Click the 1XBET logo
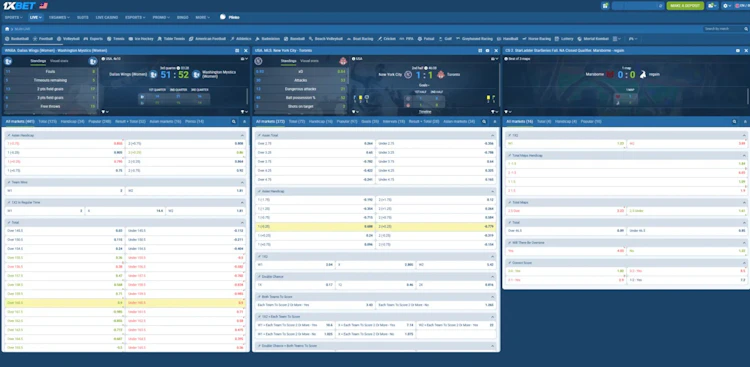The height and width of the screenshot is (367, 750). tap(20, 5)
